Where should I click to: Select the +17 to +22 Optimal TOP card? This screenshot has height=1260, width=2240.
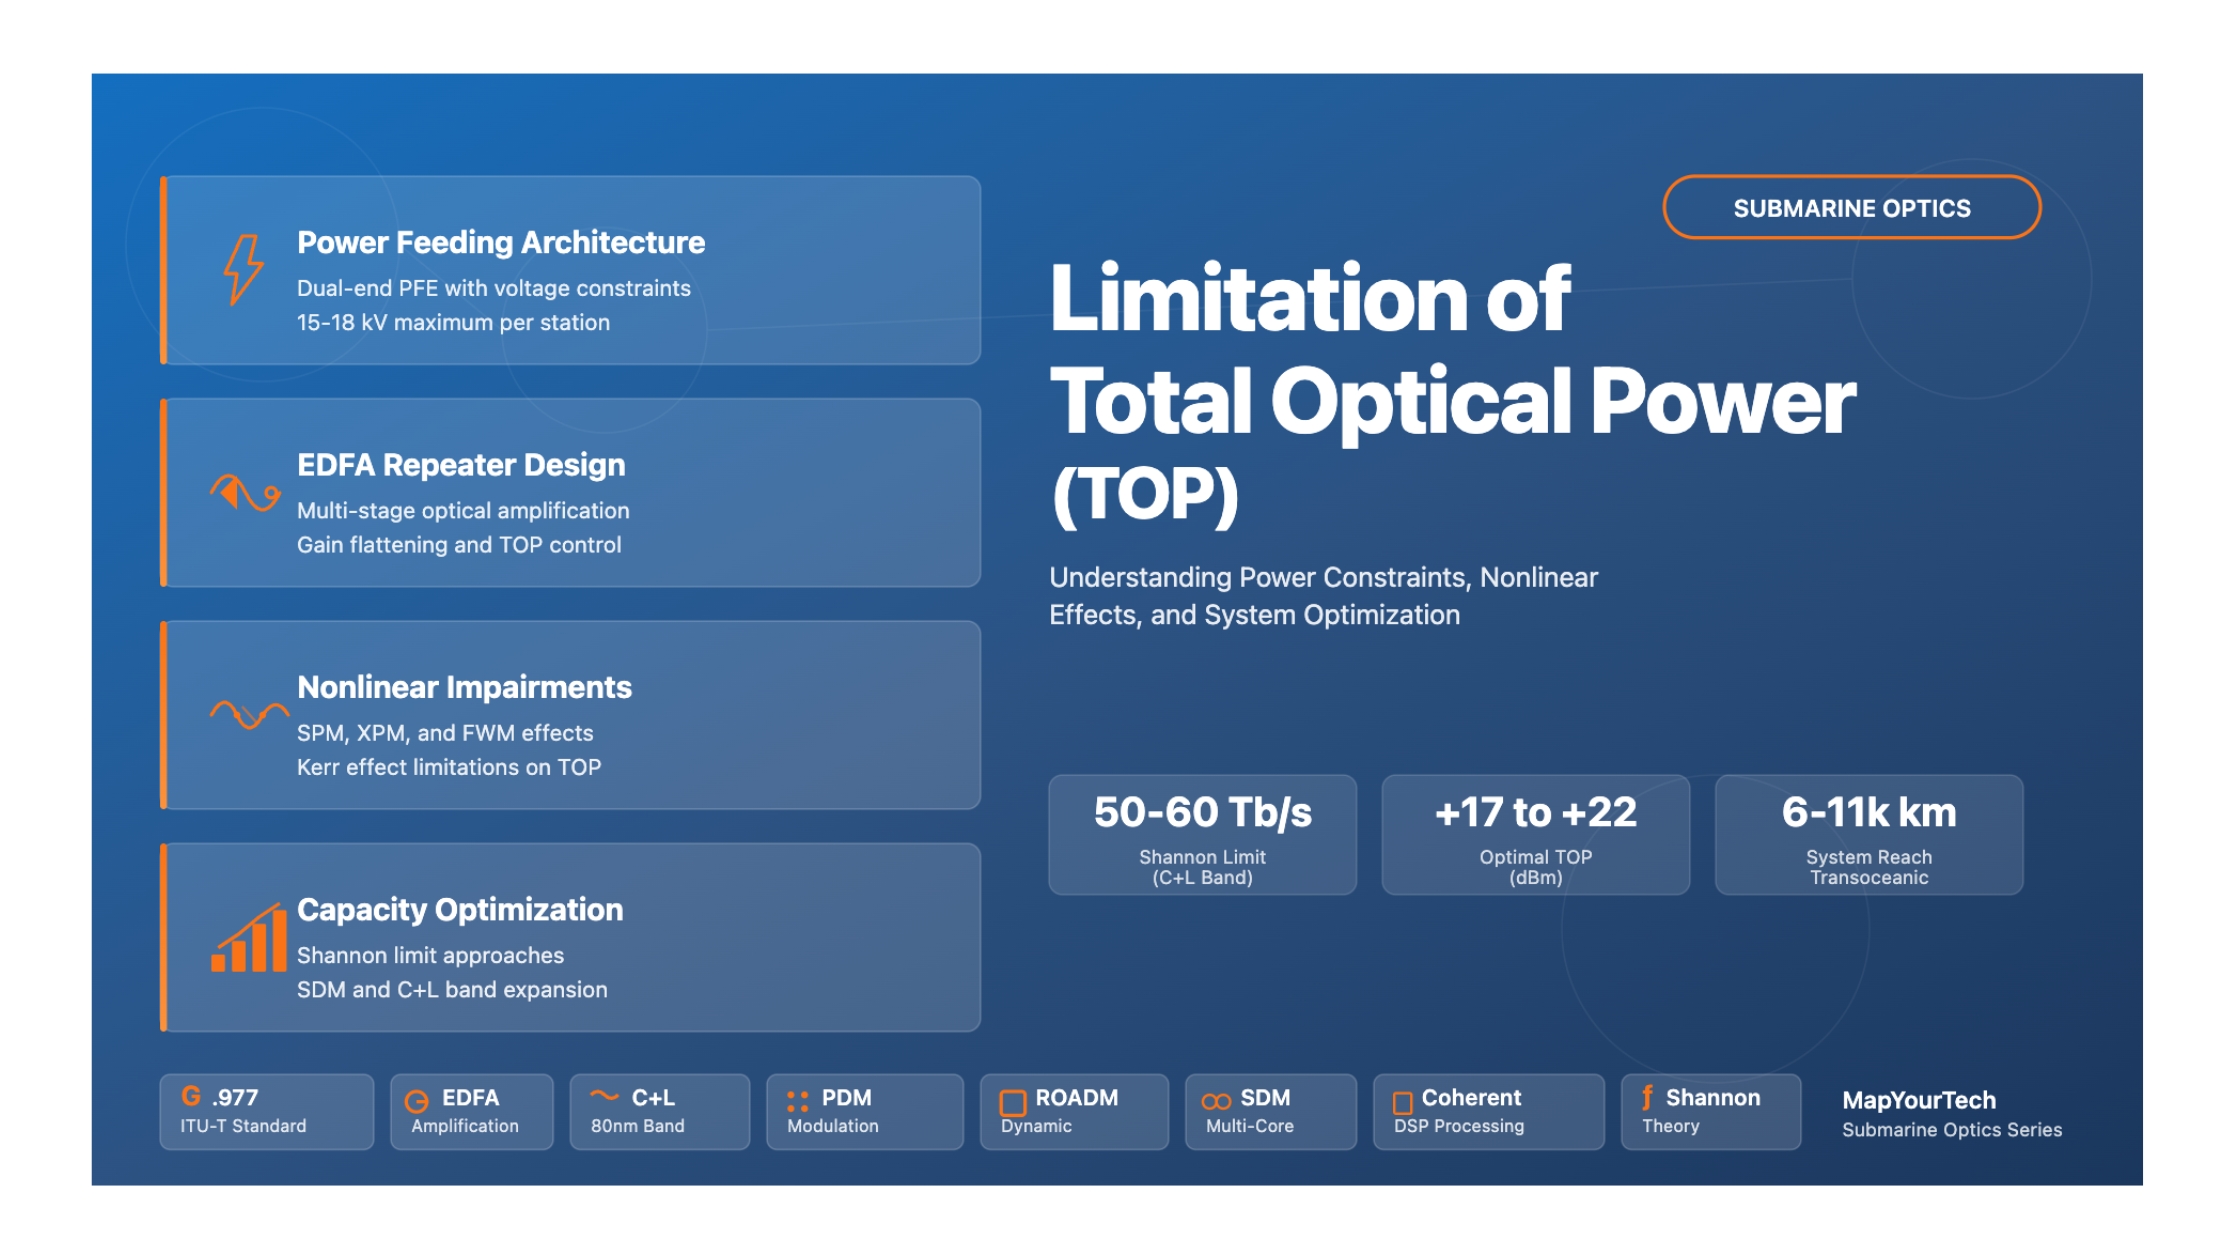(1535, 835)
